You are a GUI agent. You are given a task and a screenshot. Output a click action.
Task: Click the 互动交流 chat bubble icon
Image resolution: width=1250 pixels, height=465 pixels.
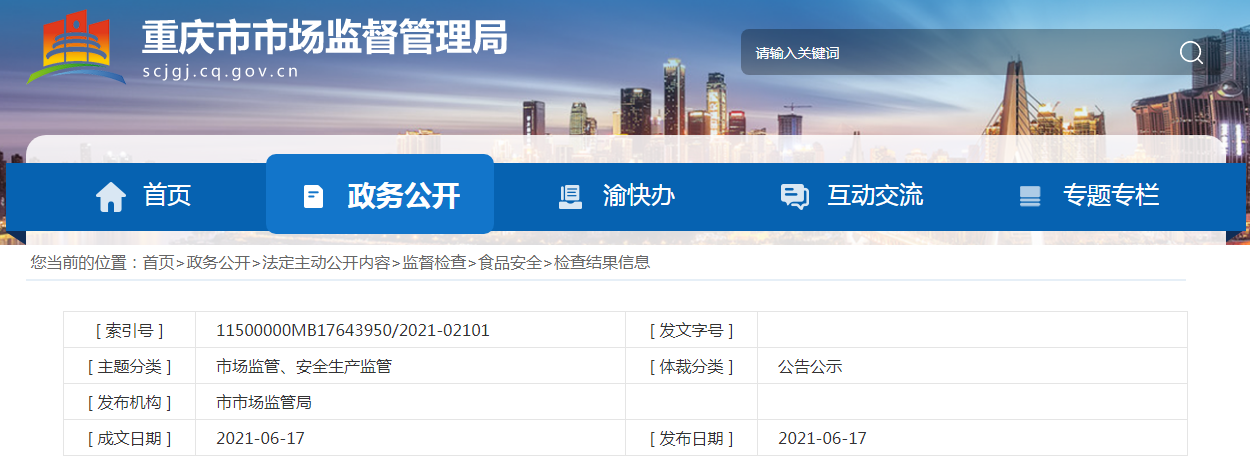[x=794, y=196]
